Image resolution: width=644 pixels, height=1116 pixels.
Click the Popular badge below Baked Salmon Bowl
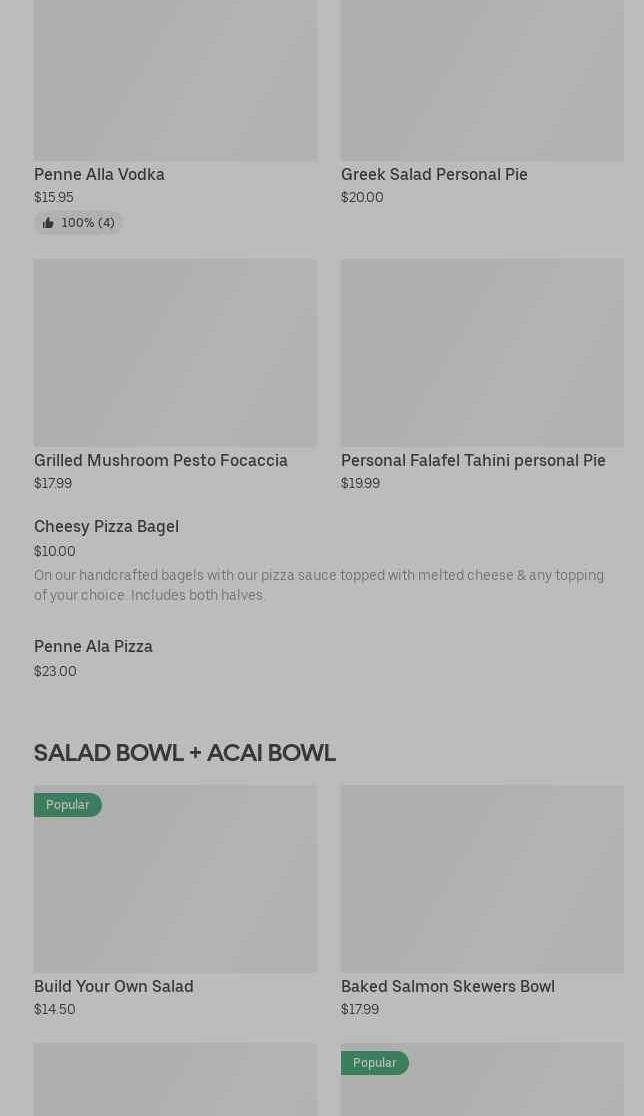click(x=375, y=1063)
